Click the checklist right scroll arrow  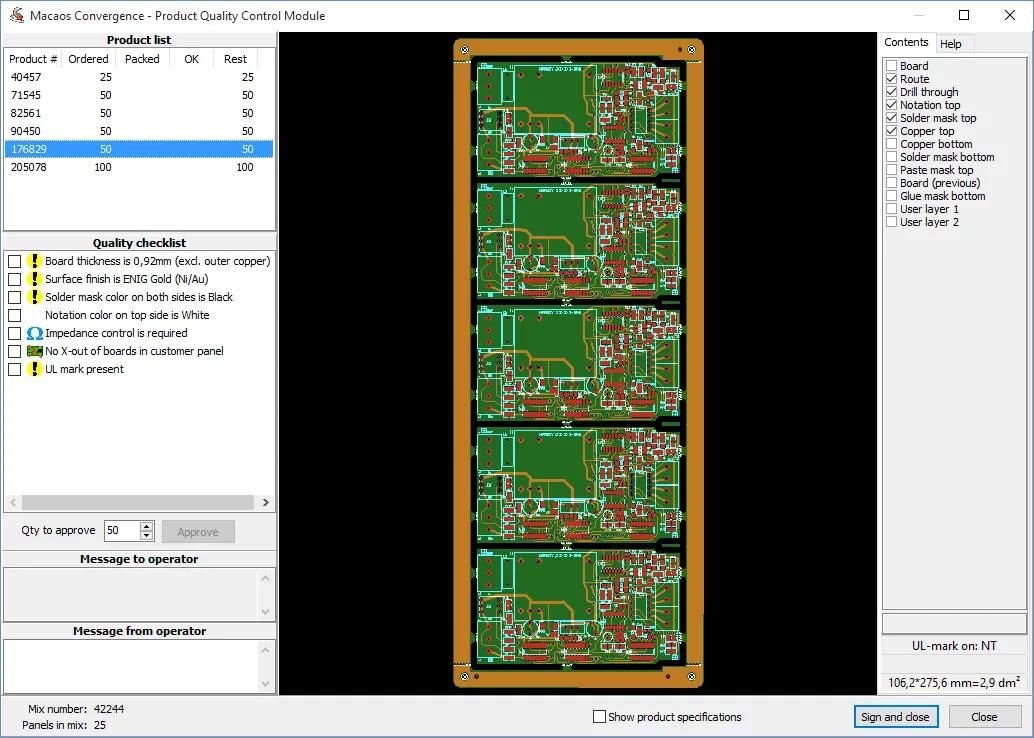coord(266,502)
